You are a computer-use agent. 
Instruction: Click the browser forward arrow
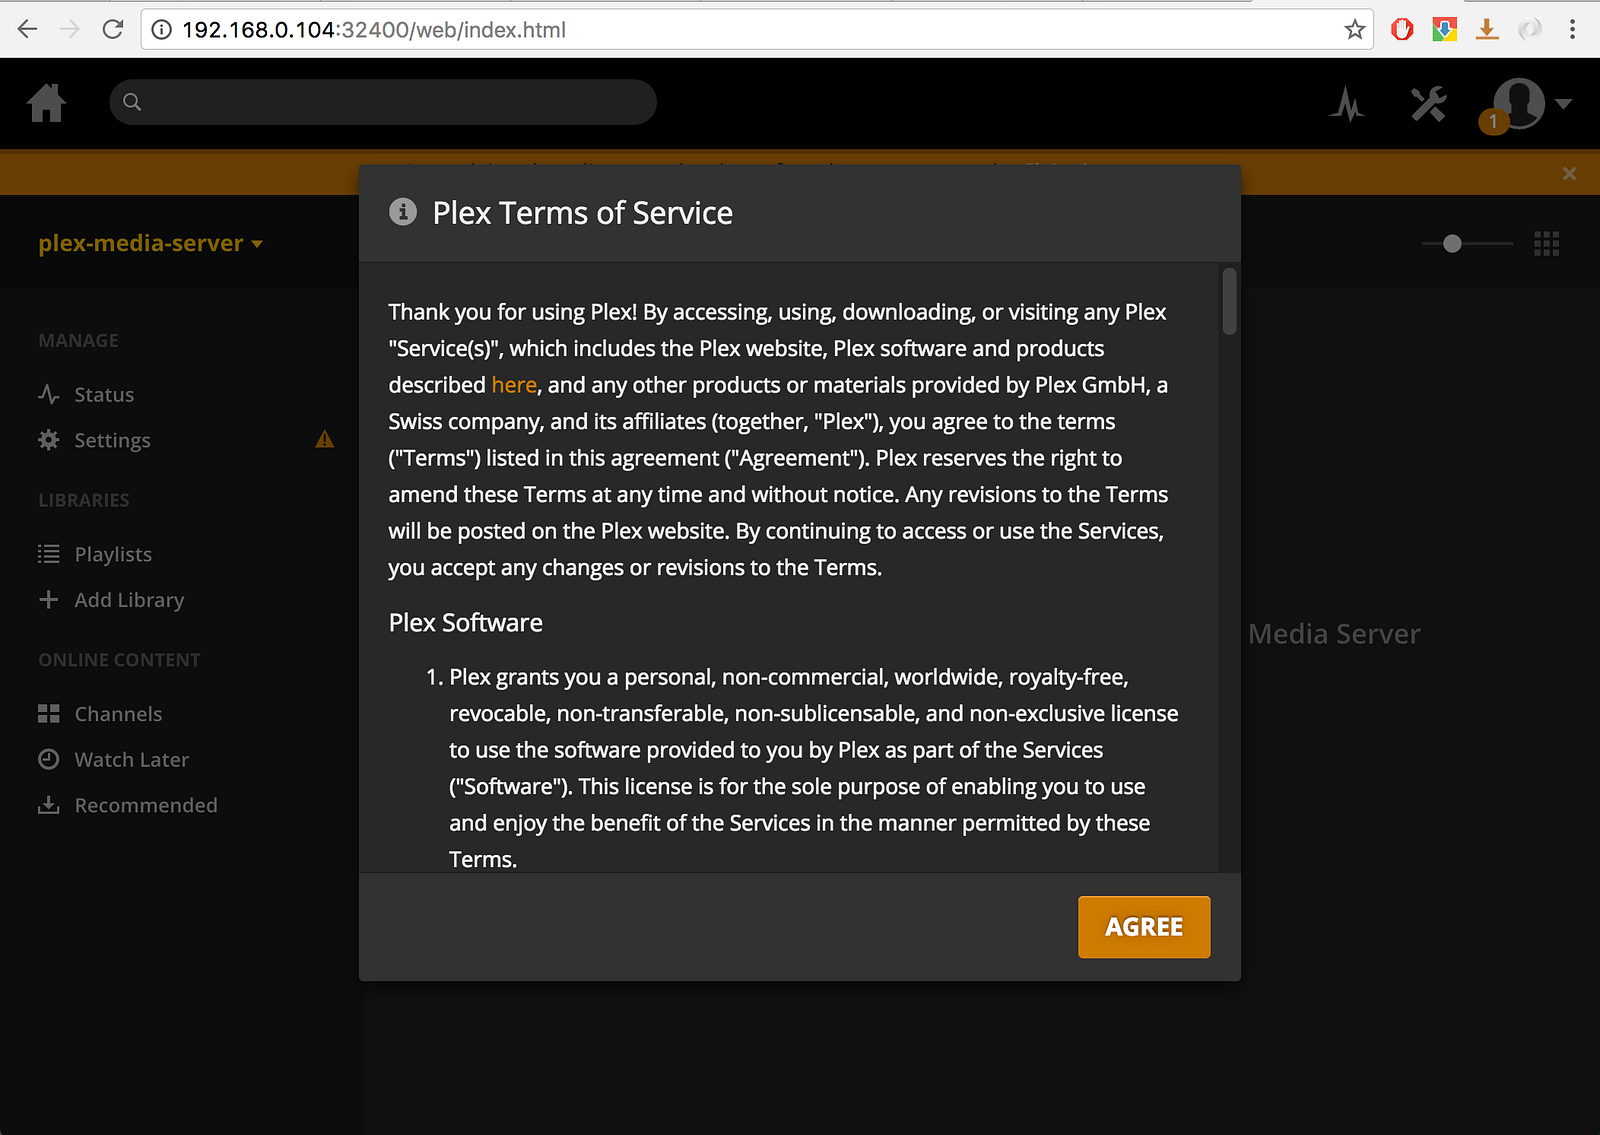[x=70, y=29]
